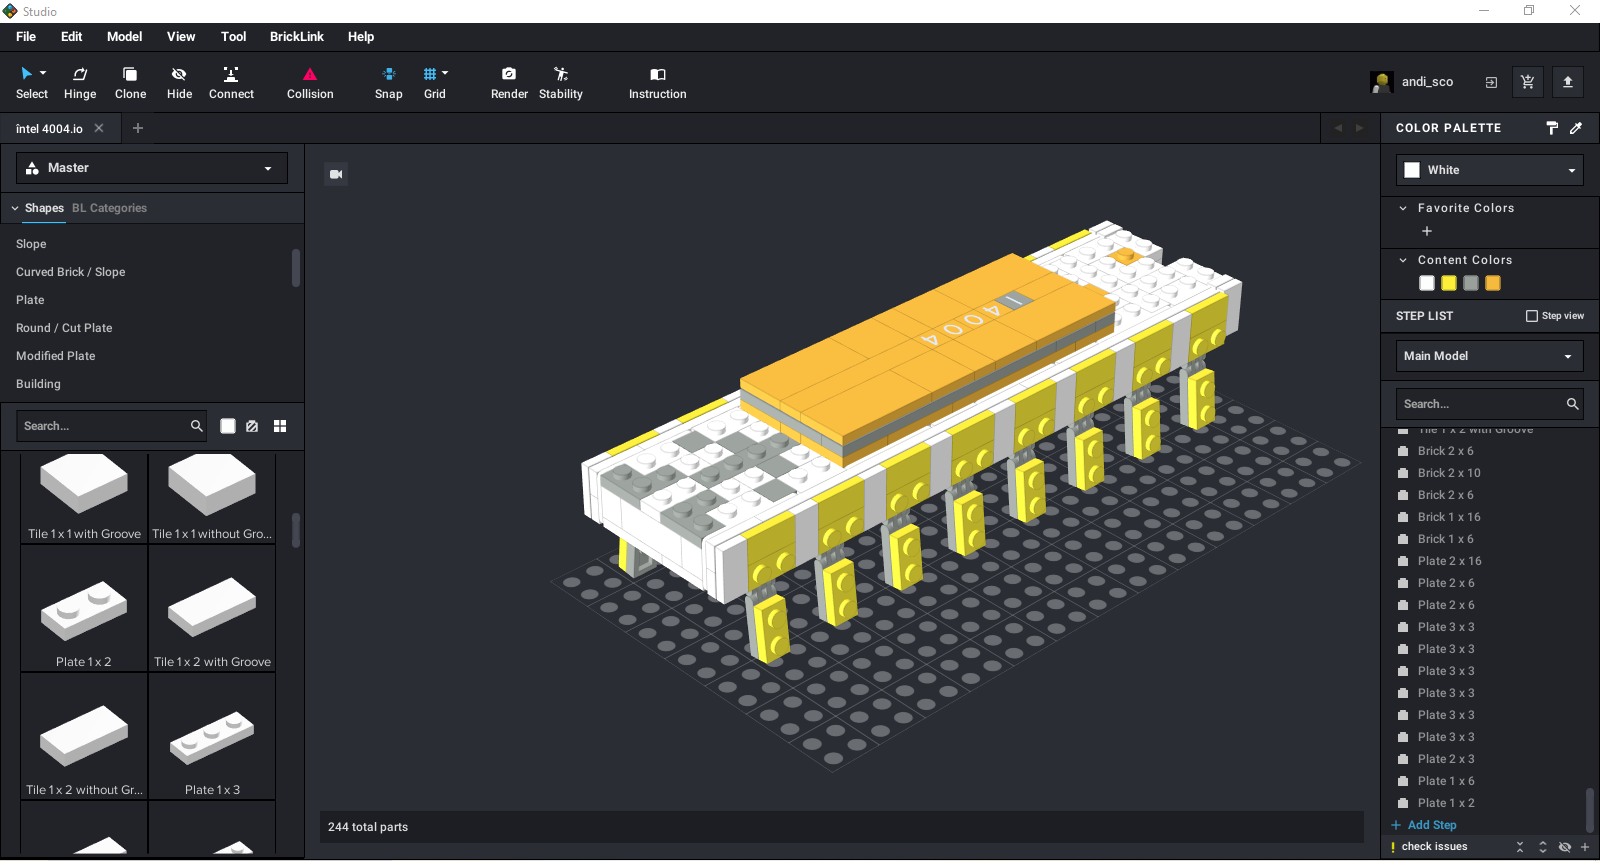Viewport: 1600px width, 861px height.
Task: Run the Stability check
Action: pyautogui.click(x=561, y=83)
